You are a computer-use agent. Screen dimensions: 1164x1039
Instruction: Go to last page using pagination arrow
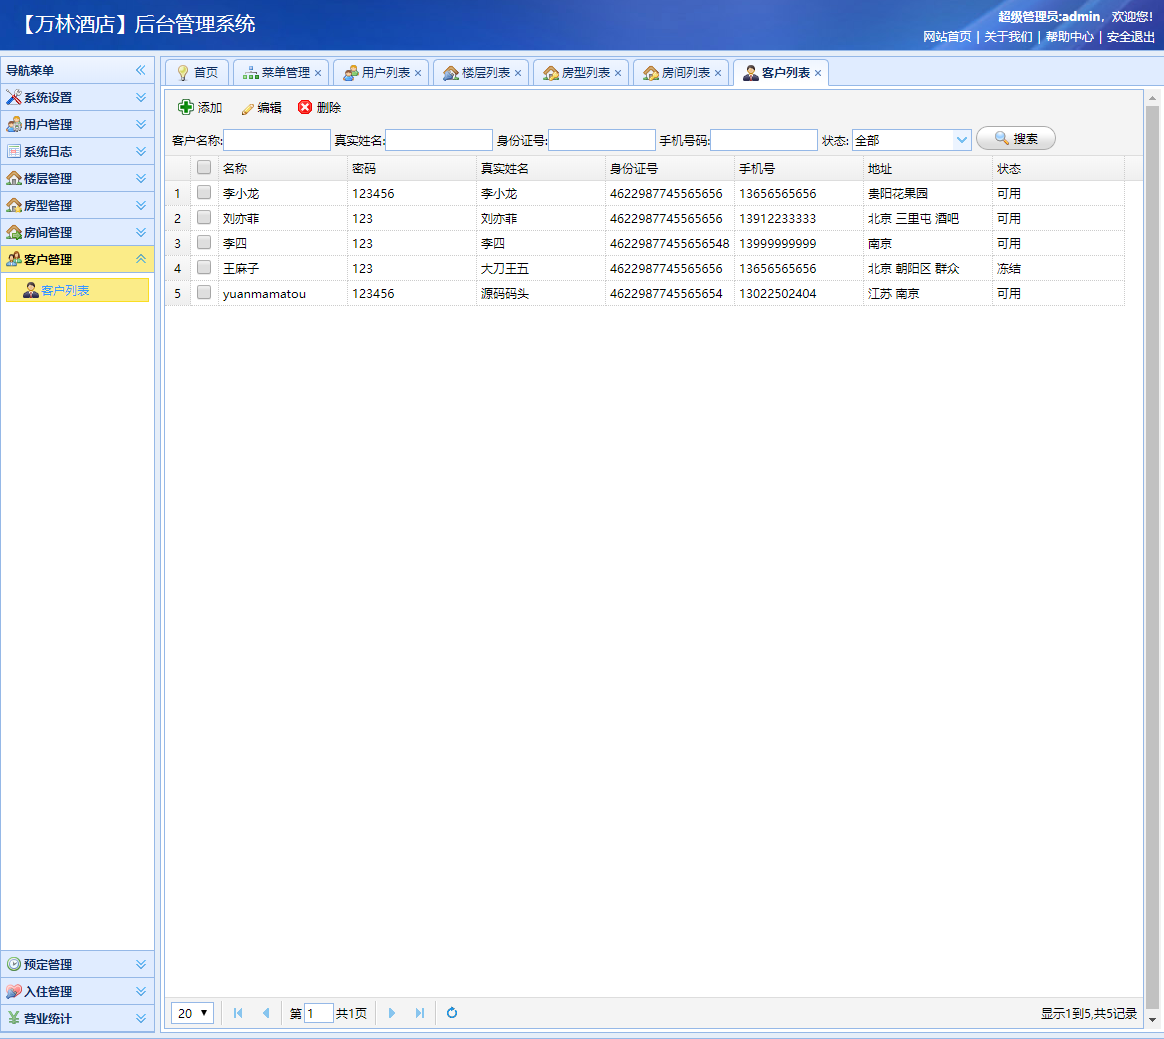[420, 1013]
